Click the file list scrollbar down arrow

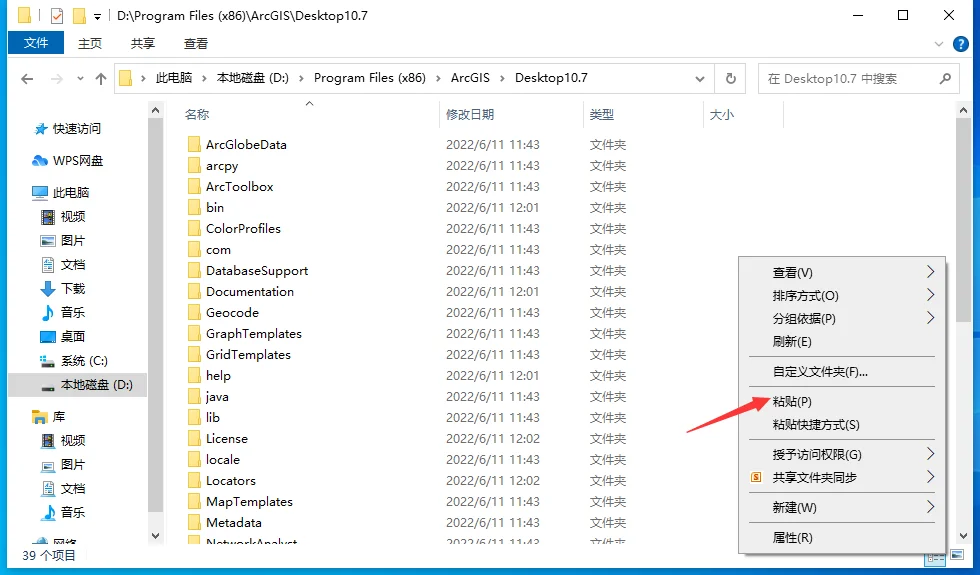963,536
